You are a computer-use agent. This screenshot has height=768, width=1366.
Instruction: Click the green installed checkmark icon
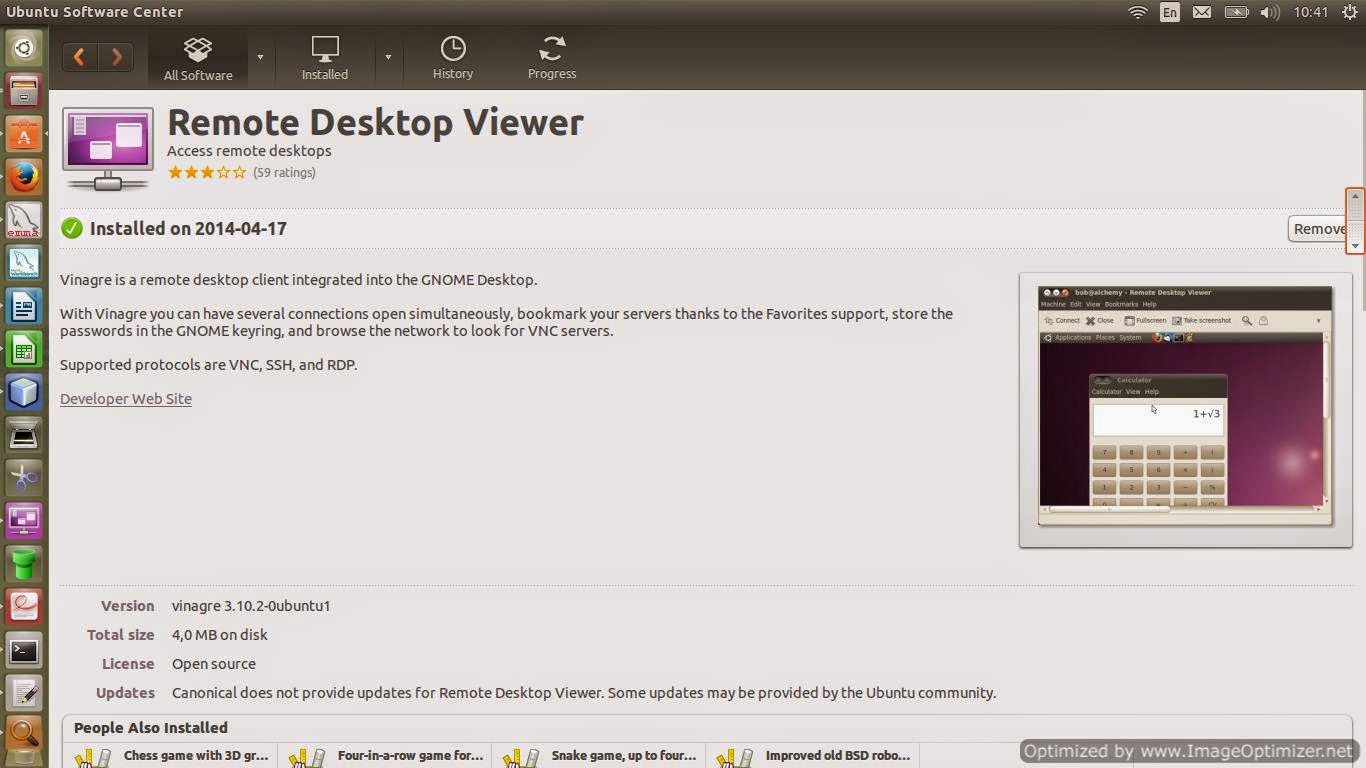pyautogui.click(x=72, y=228)
